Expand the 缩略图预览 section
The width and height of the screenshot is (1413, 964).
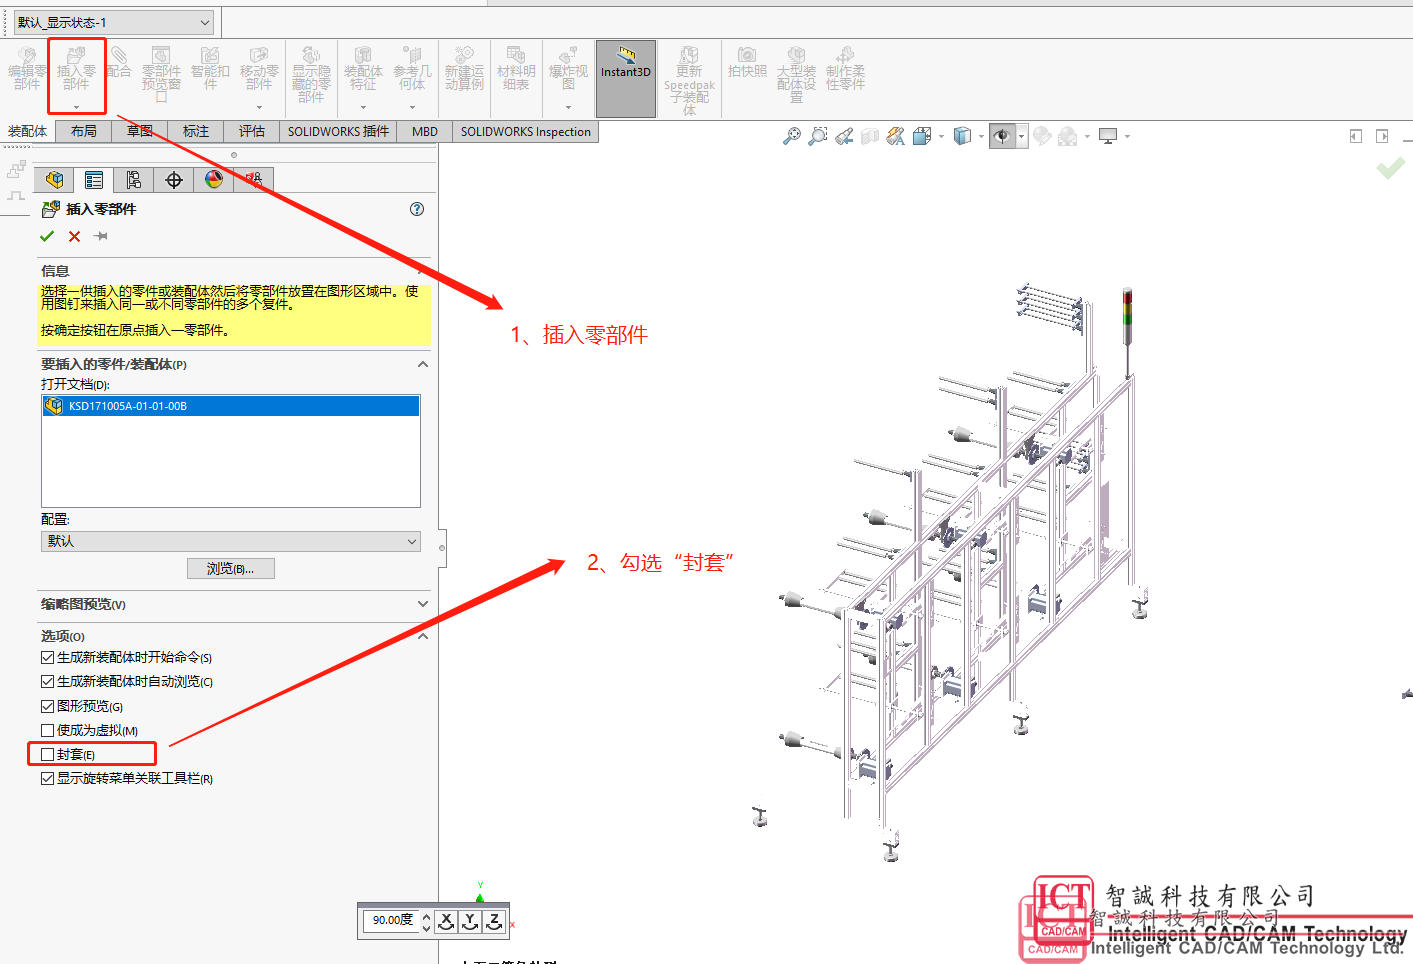click(423, 604)
